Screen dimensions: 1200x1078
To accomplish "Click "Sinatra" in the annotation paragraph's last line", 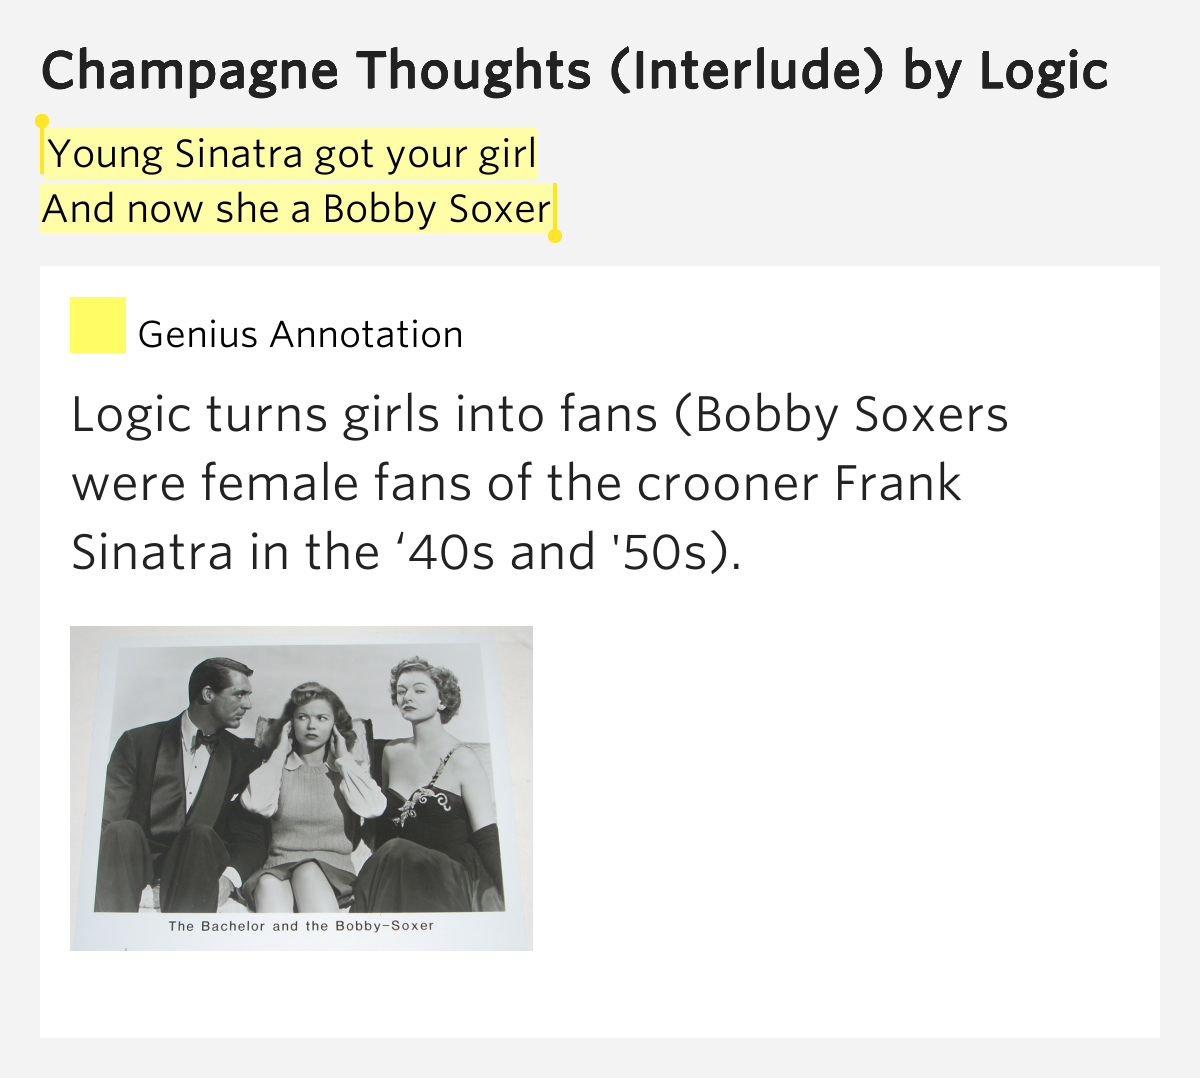I will pyautogui.click(x=152, y=552).
